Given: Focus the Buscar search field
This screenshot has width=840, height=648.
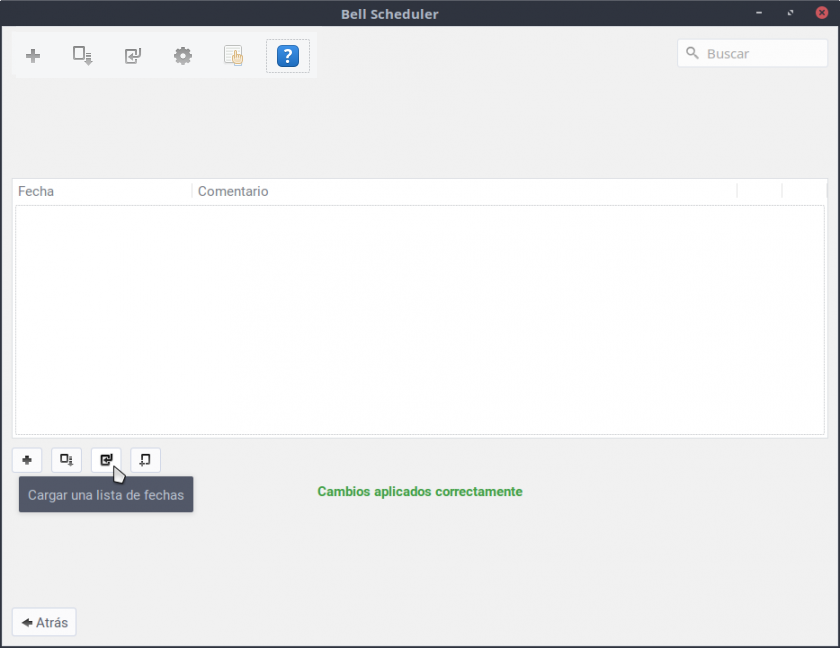Looking at the screenshot, I should click(760, 54).
